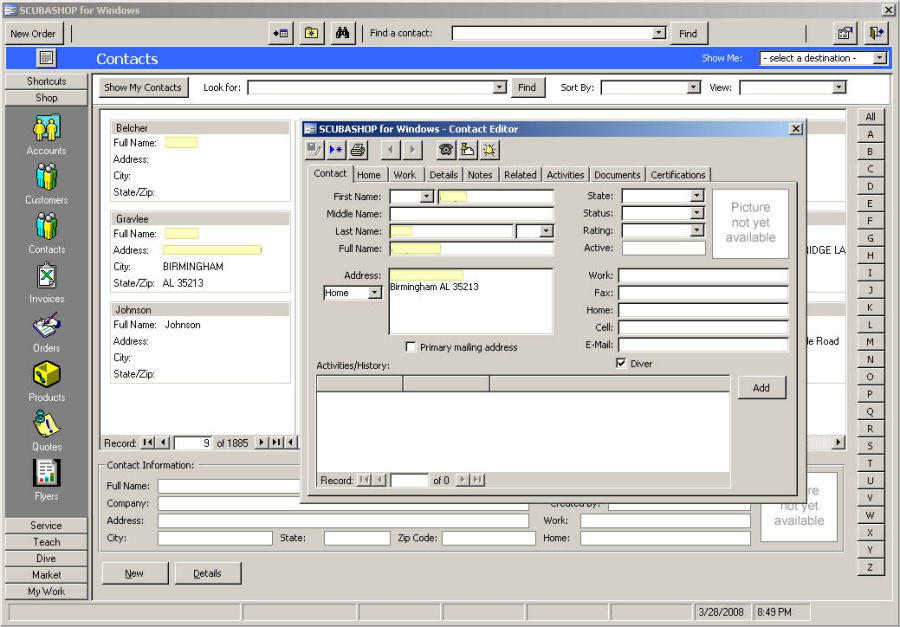Viewport: 900px width, 627px height.
Task: Switch to the Certifications tab
Action: point(678,175)
